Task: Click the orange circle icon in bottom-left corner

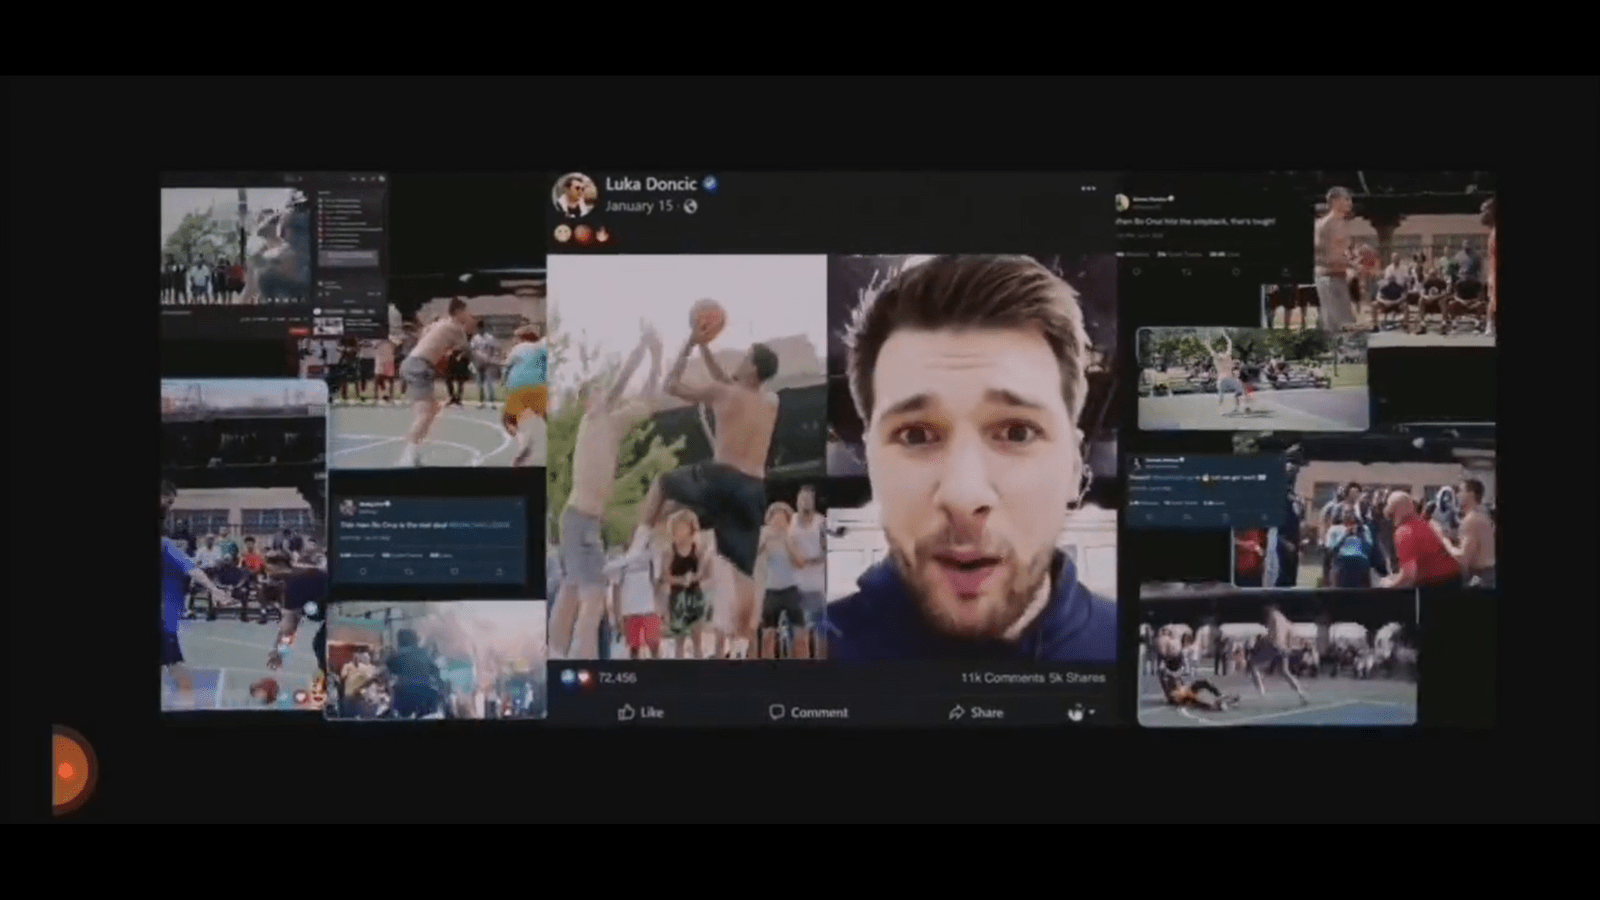Action: pyautogui.click(x=68, y=770)
